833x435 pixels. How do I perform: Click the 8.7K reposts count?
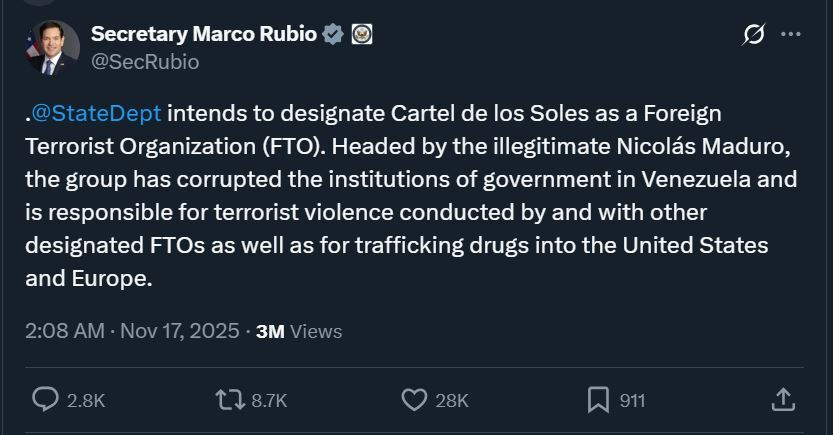coord(269,401)
